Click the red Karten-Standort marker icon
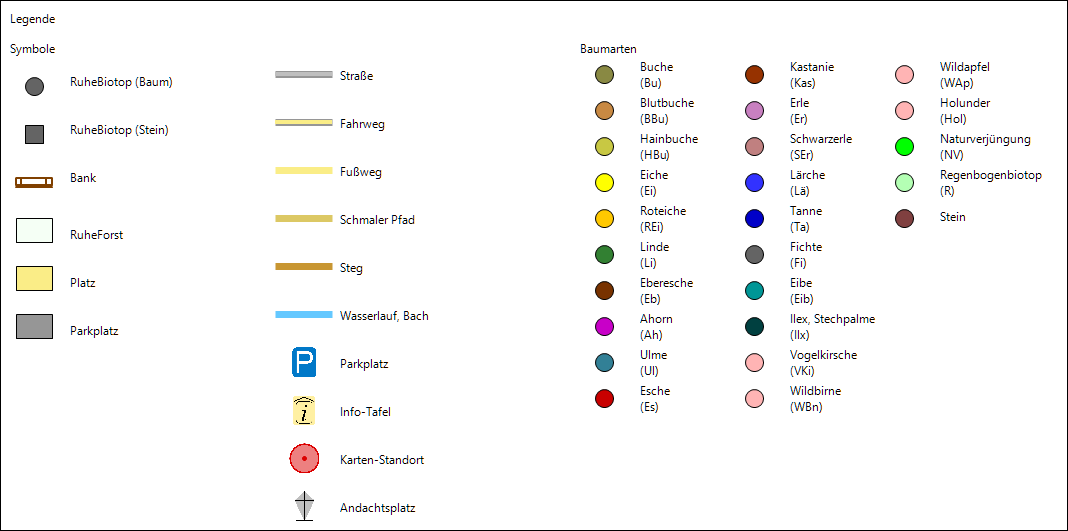Viewport: 1068px width, 531px height. 304,459
